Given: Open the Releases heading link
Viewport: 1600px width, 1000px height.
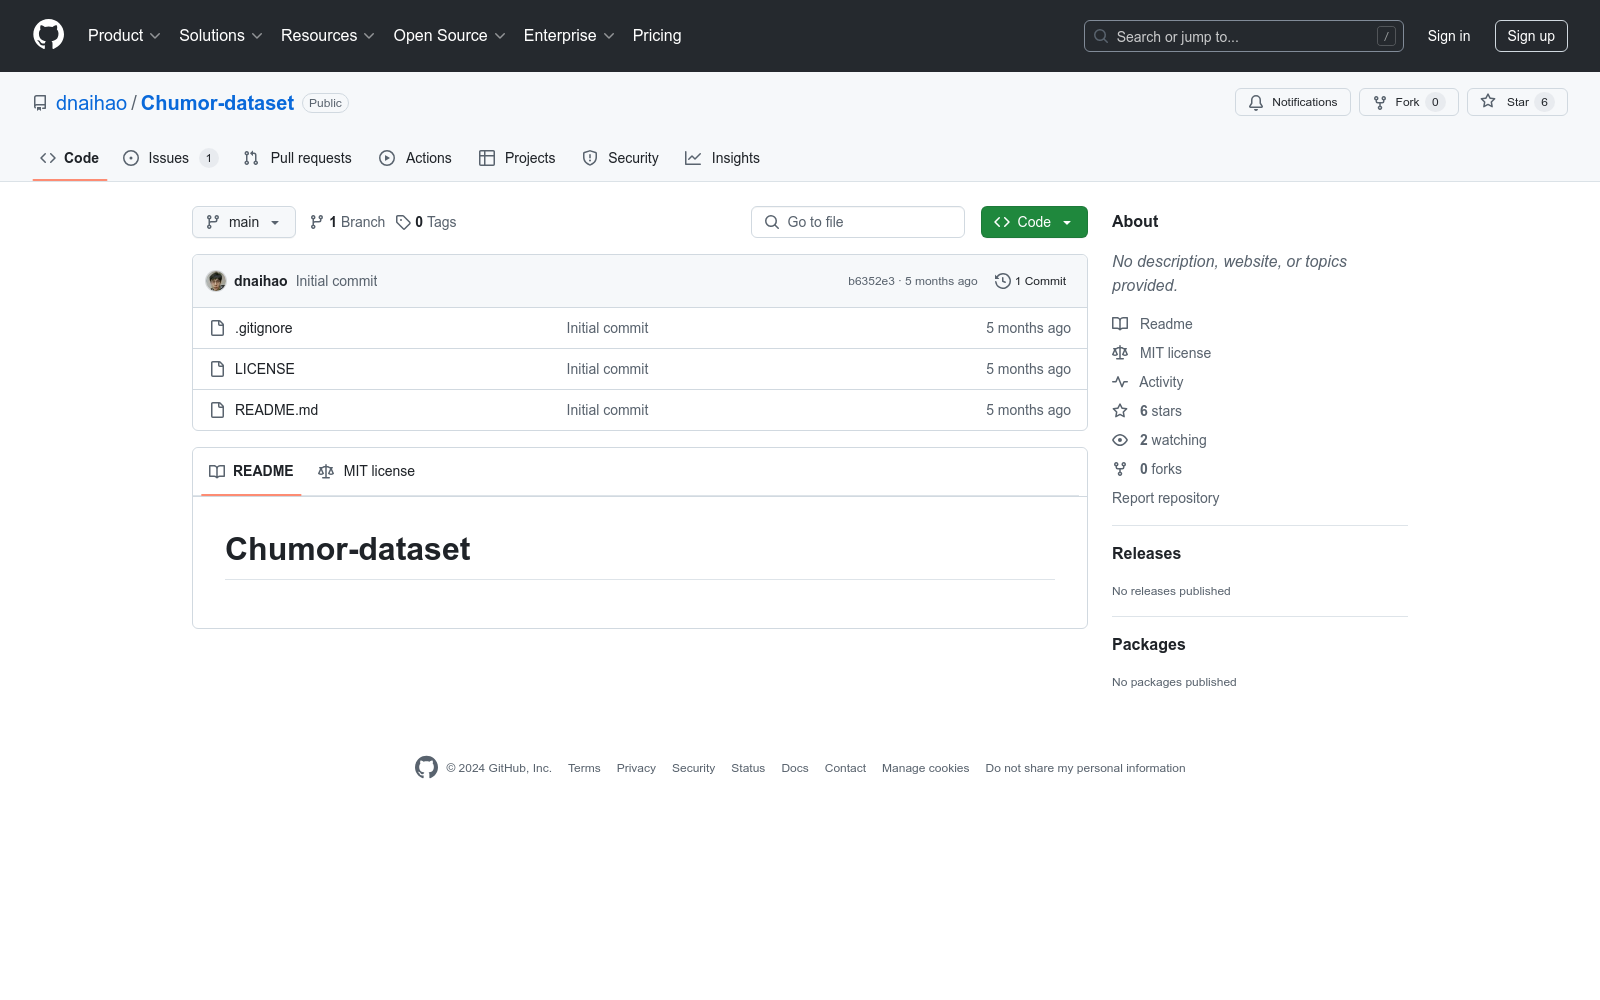Looking at the screenshot, I should 1146,553.
